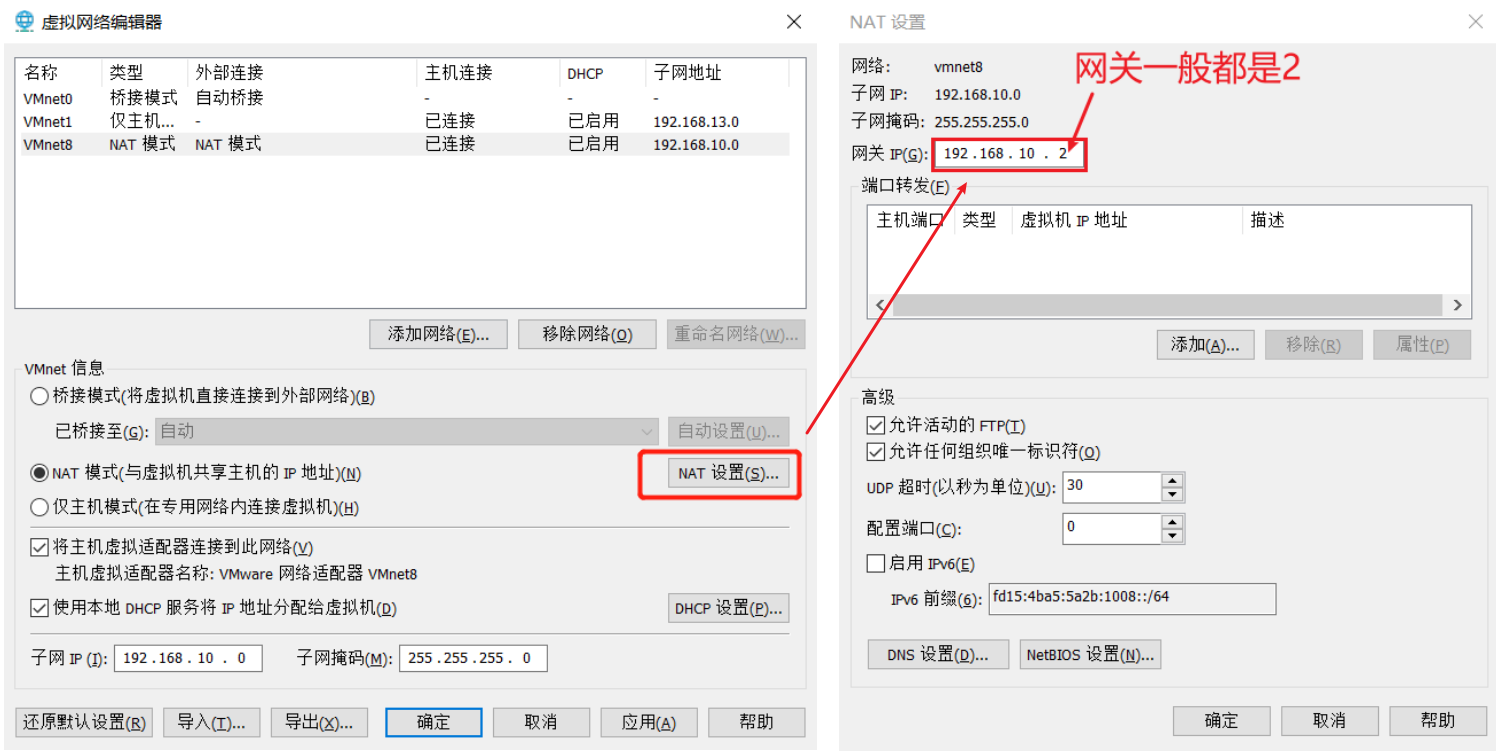Viewport: 1496px width, 755px height.
Task: Click 导出(X)... button
Action: (319, 722)
